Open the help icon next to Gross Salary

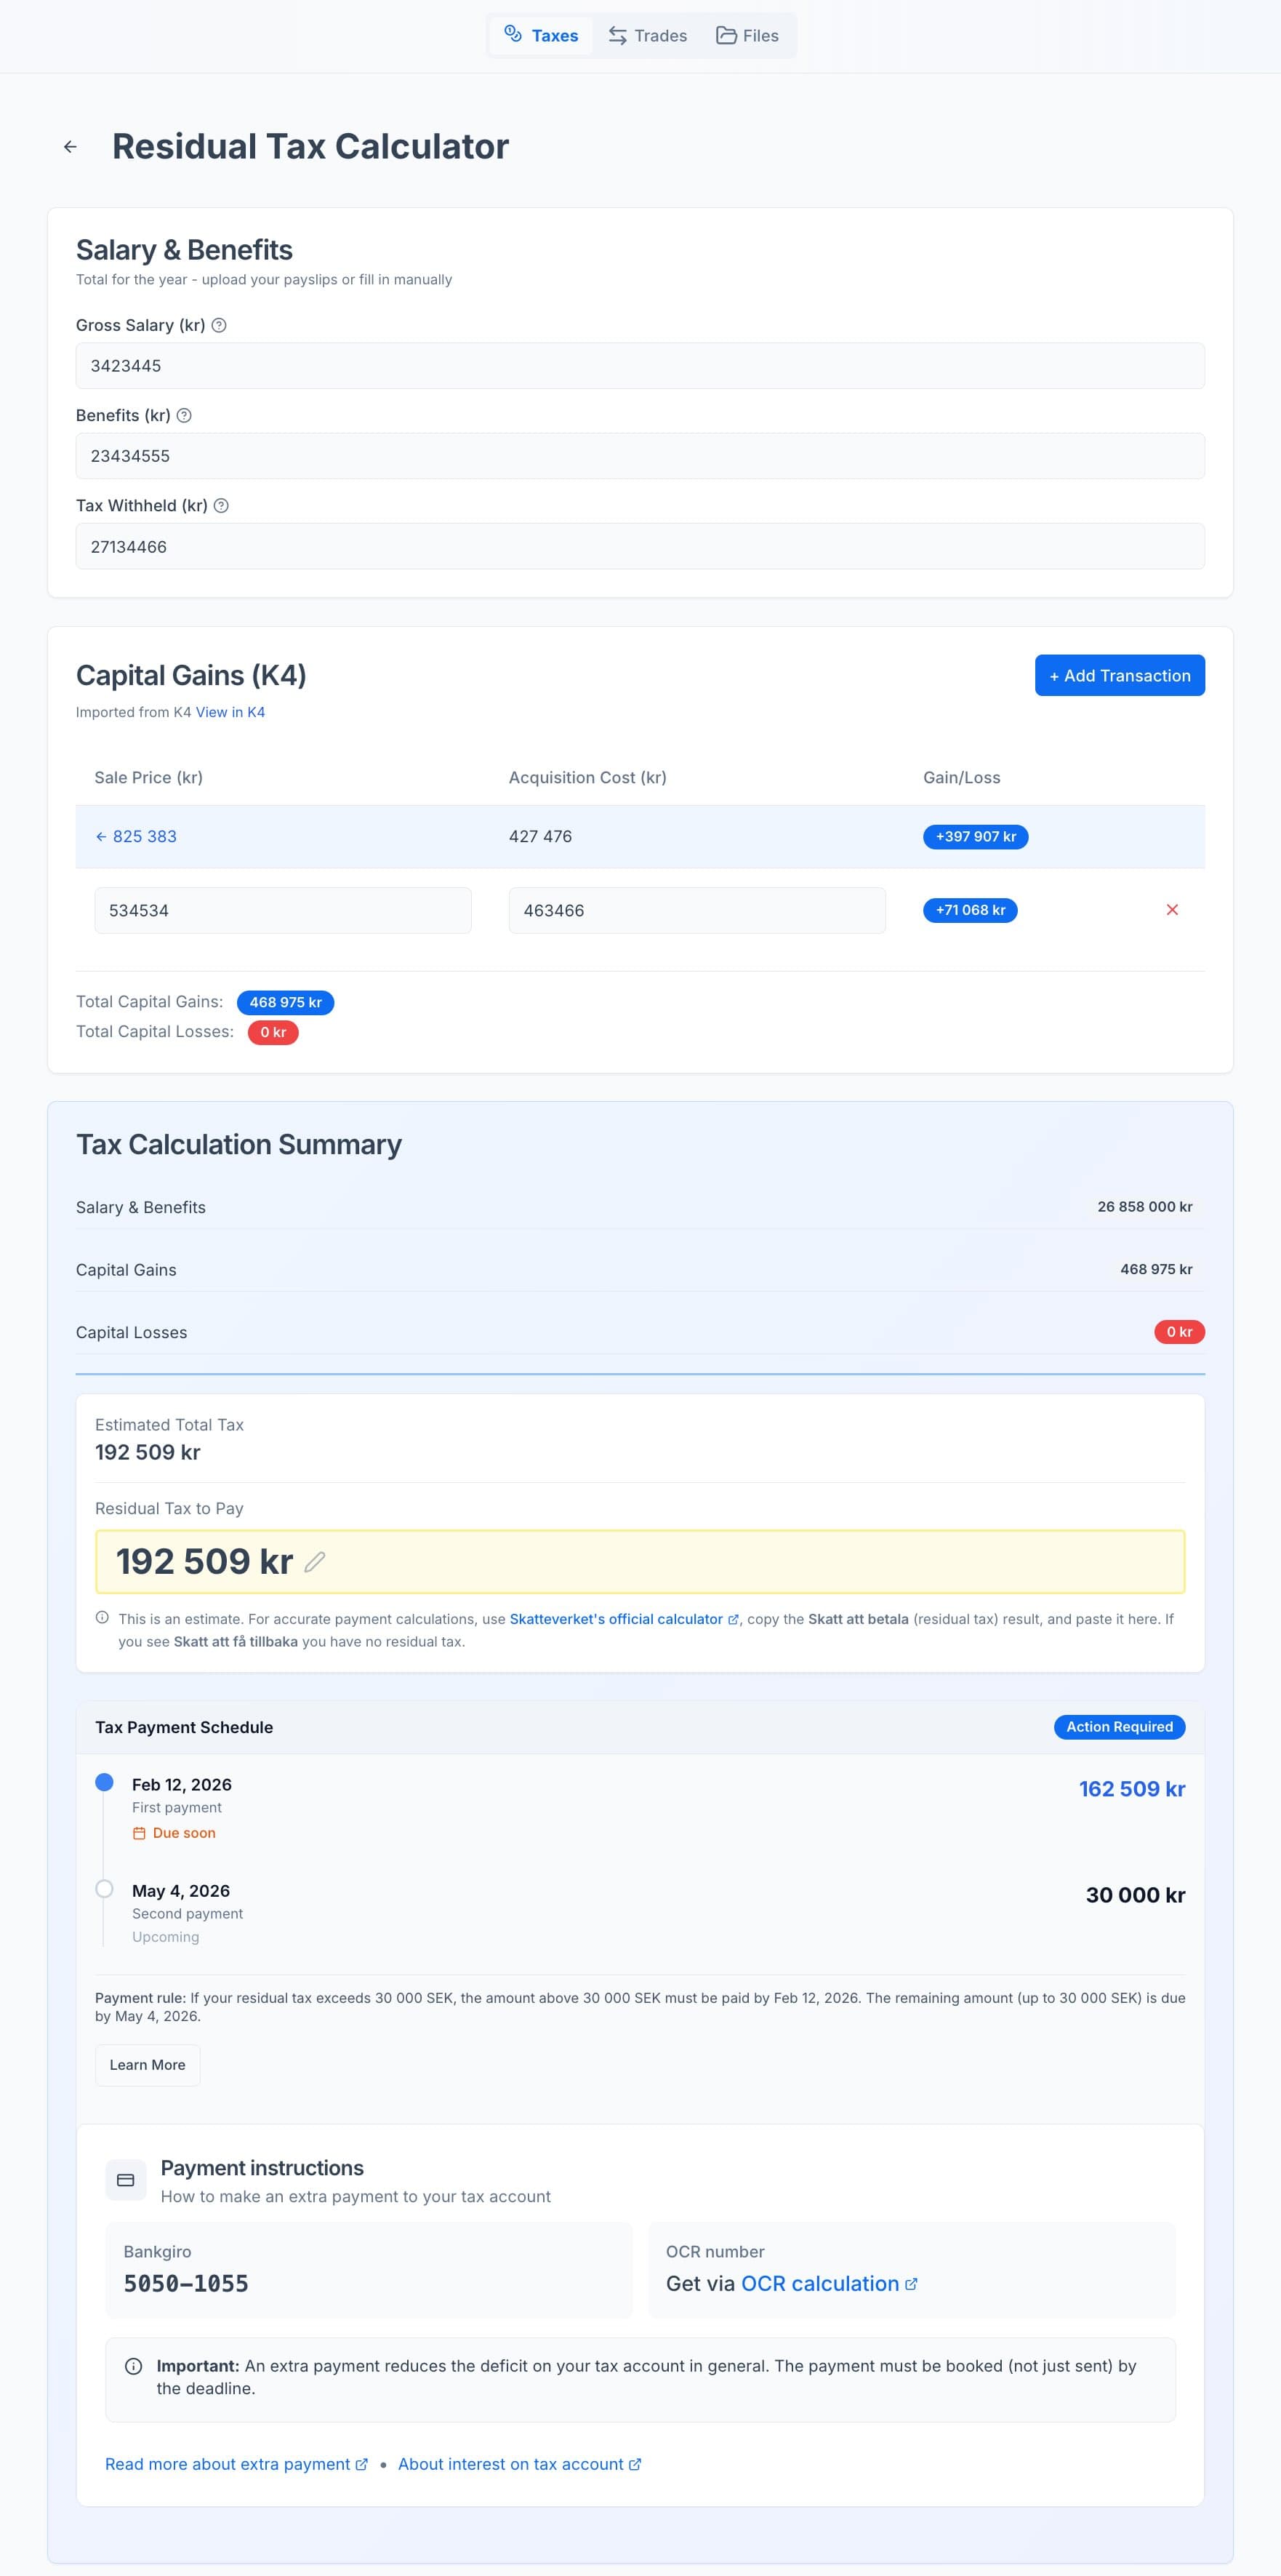click(x=219, y=325)
